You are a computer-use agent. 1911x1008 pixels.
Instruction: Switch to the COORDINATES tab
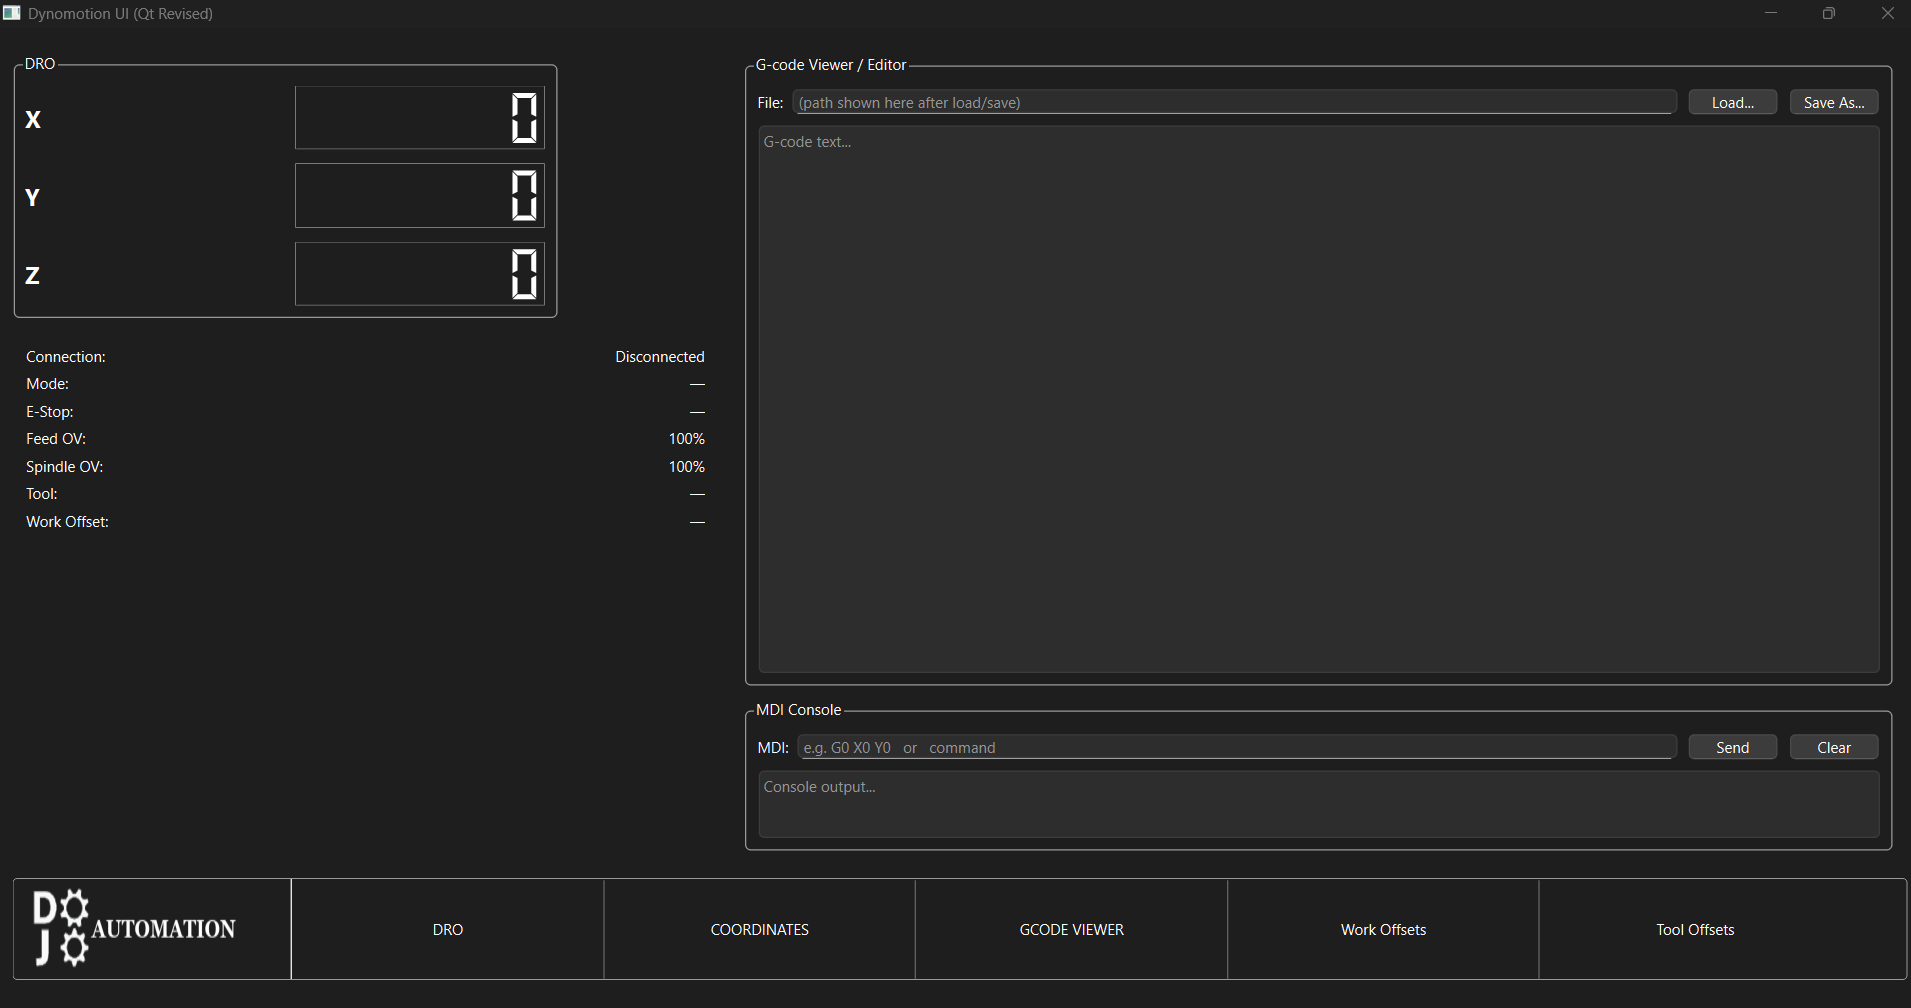click(x=759, y=929)
